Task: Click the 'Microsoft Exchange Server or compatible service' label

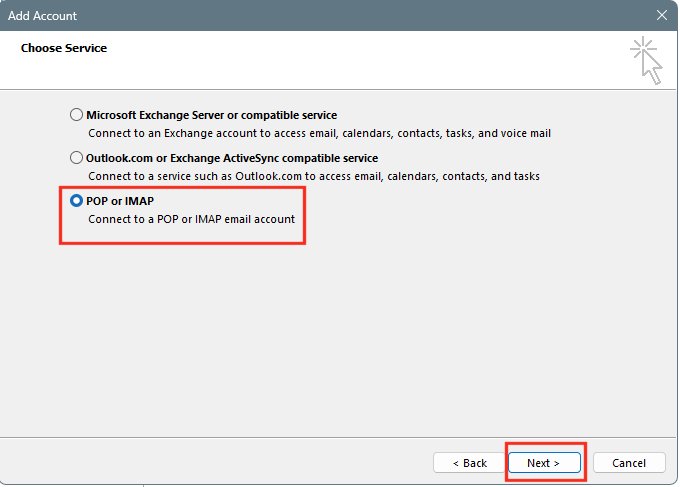Action: [211, 115]
